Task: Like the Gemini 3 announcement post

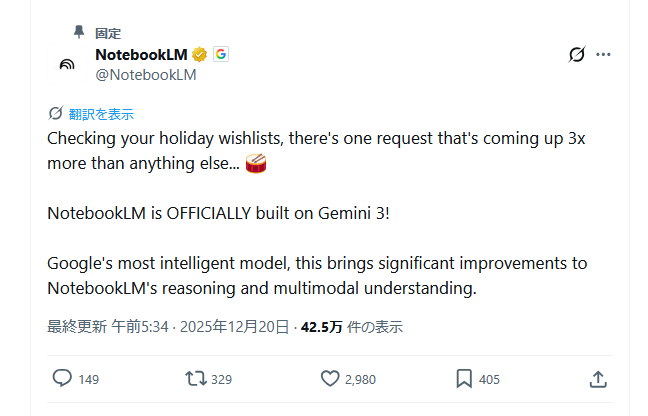Action: point(331,379)
